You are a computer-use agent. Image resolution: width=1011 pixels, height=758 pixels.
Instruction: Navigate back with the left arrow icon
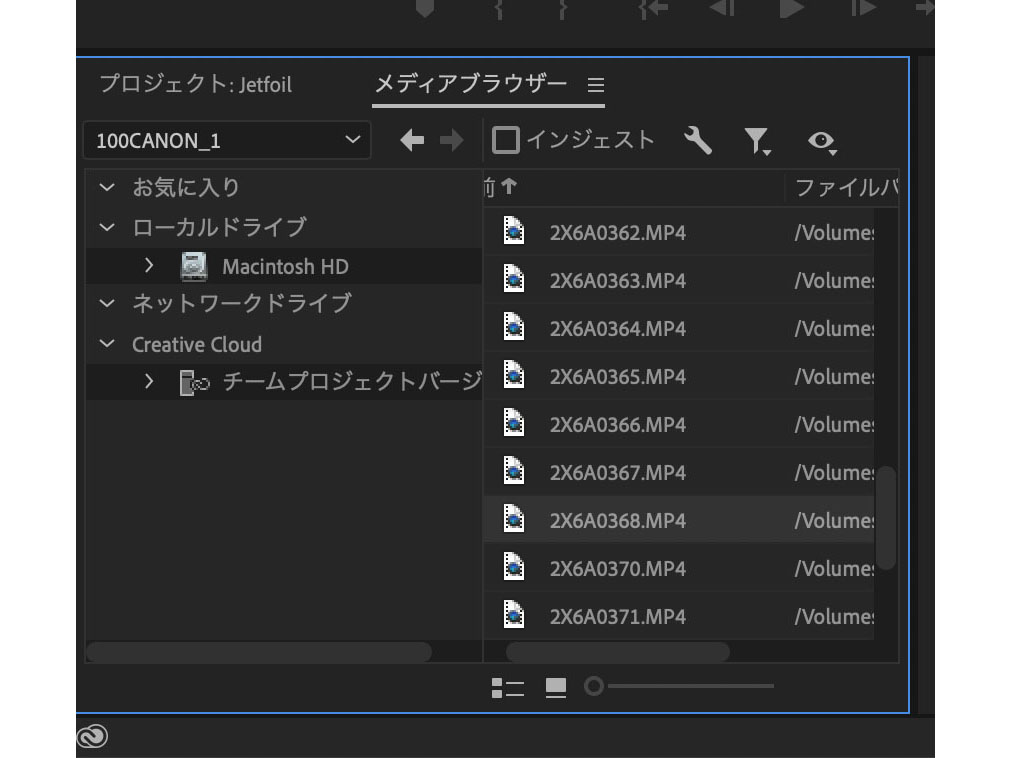[410, 140]
